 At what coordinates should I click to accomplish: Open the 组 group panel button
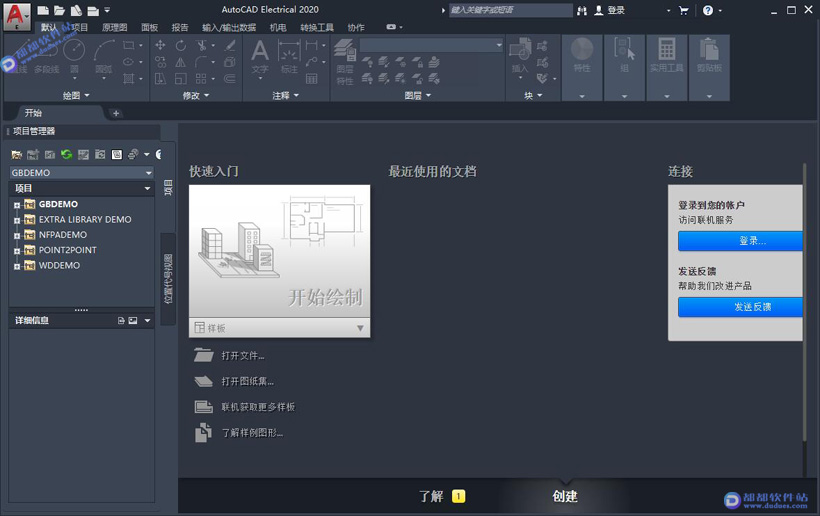(624, 68)
